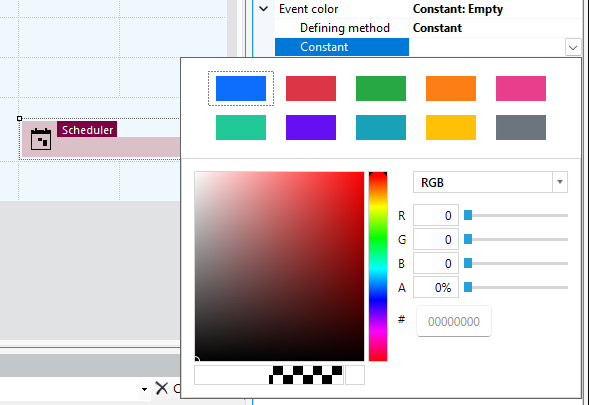Click the R channel slider handle
Viewport: 589px width, 405px height.
tap(468, 215)
